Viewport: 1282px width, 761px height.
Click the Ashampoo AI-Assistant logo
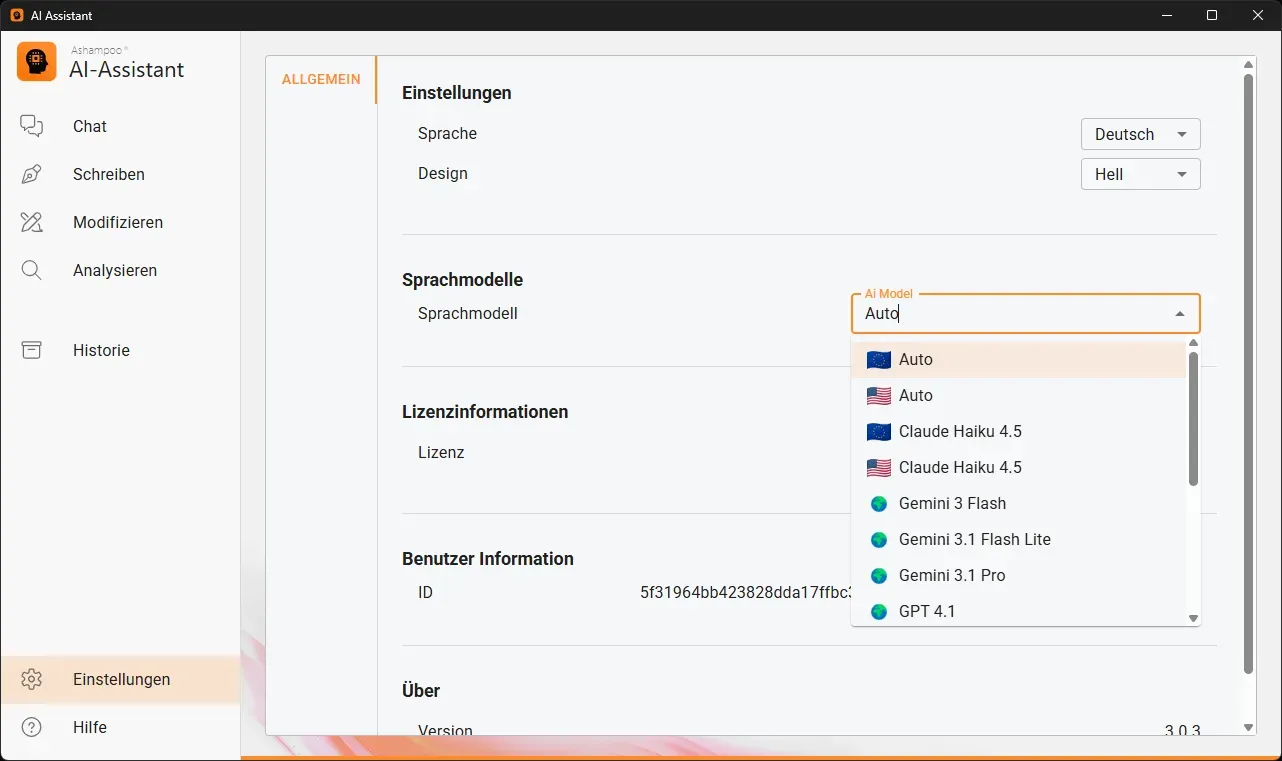(x=37, y=62)
